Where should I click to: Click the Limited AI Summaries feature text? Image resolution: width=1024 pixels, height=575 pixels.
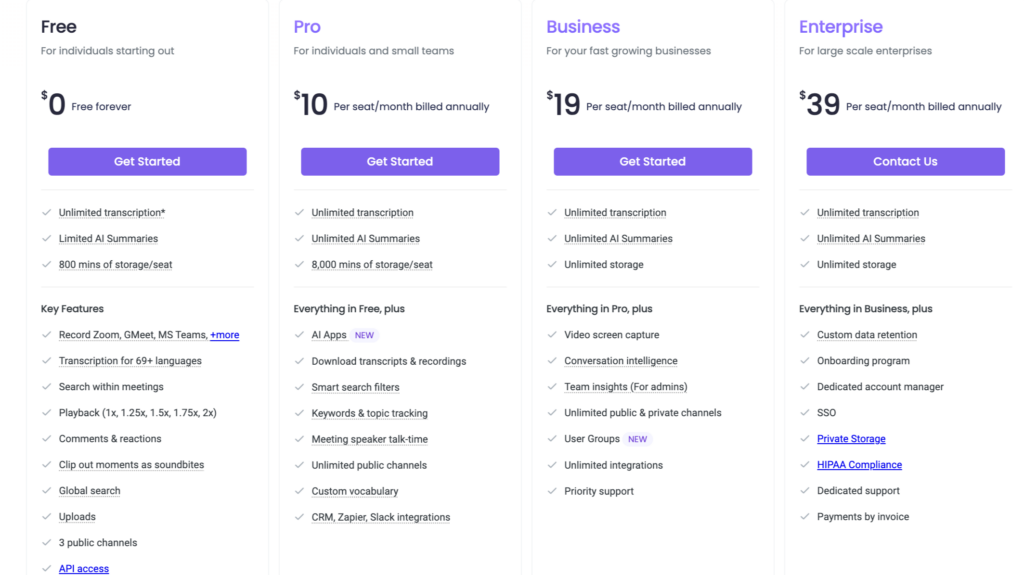point(108,239)
